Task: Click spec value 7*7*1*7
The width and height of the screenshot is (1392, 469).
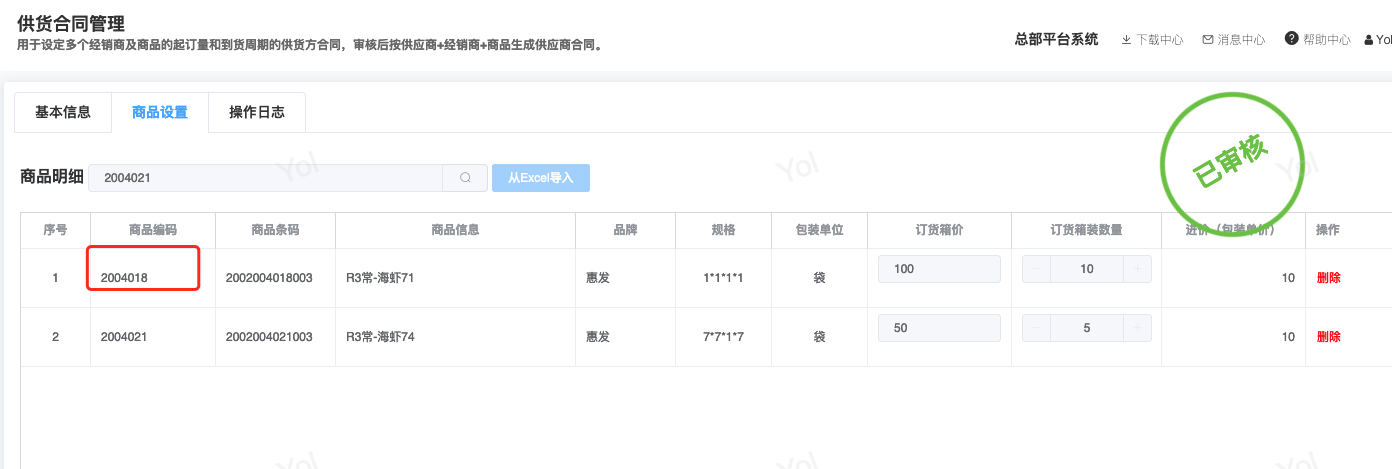Action: (x=723, y=337)
